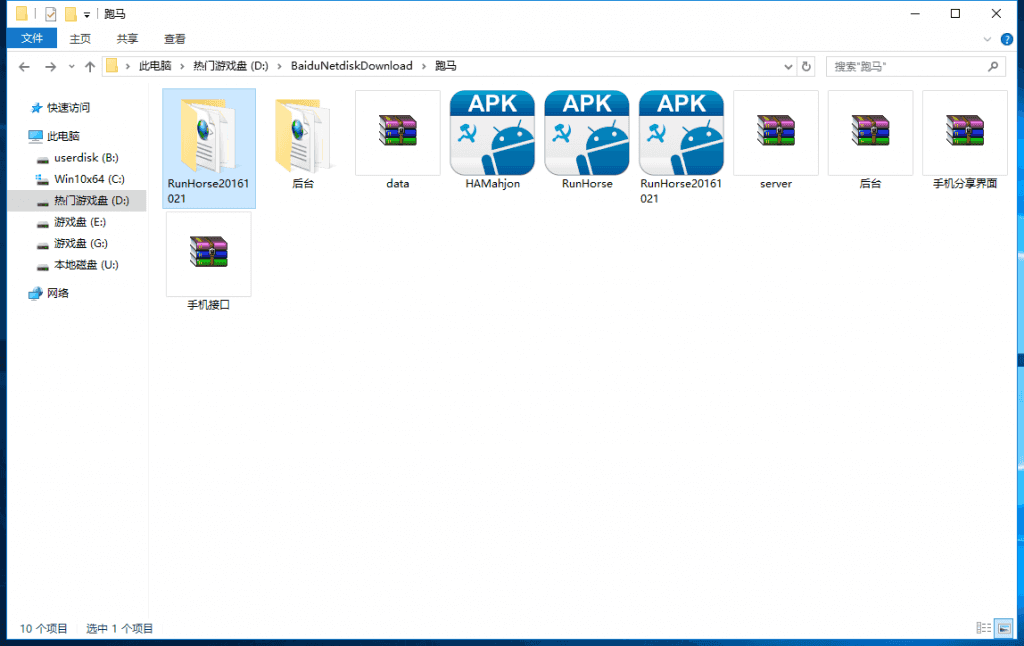Click 跑马 in the address bar

coord(445,66)
